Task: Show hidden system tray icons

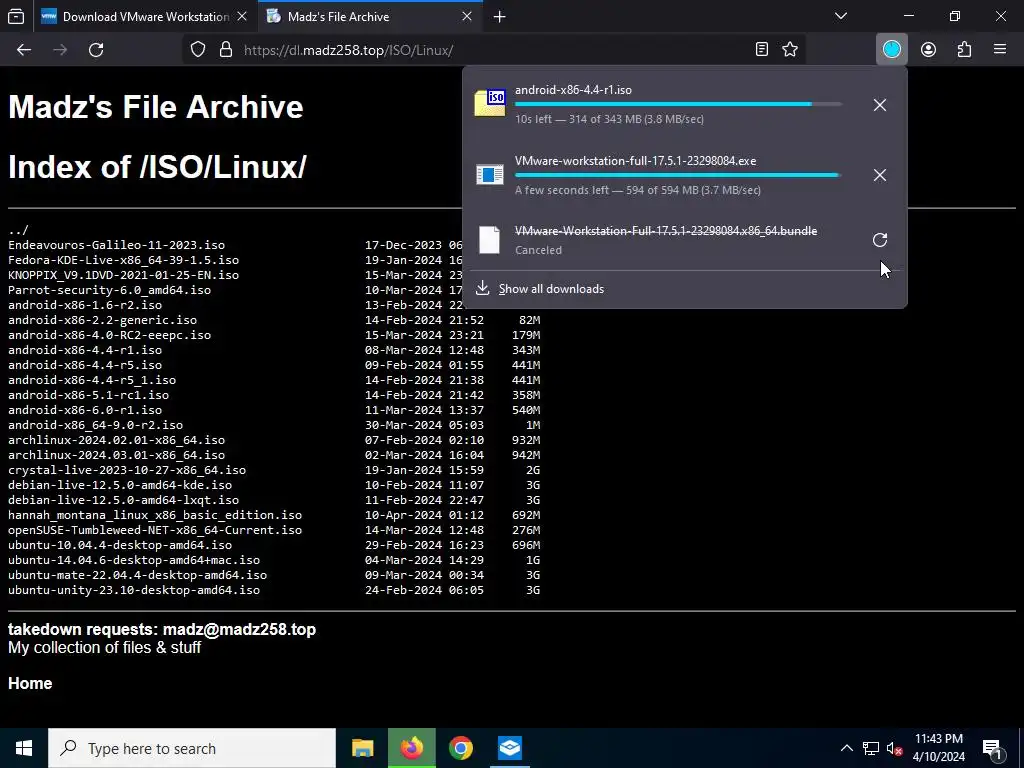Action: 846,748
